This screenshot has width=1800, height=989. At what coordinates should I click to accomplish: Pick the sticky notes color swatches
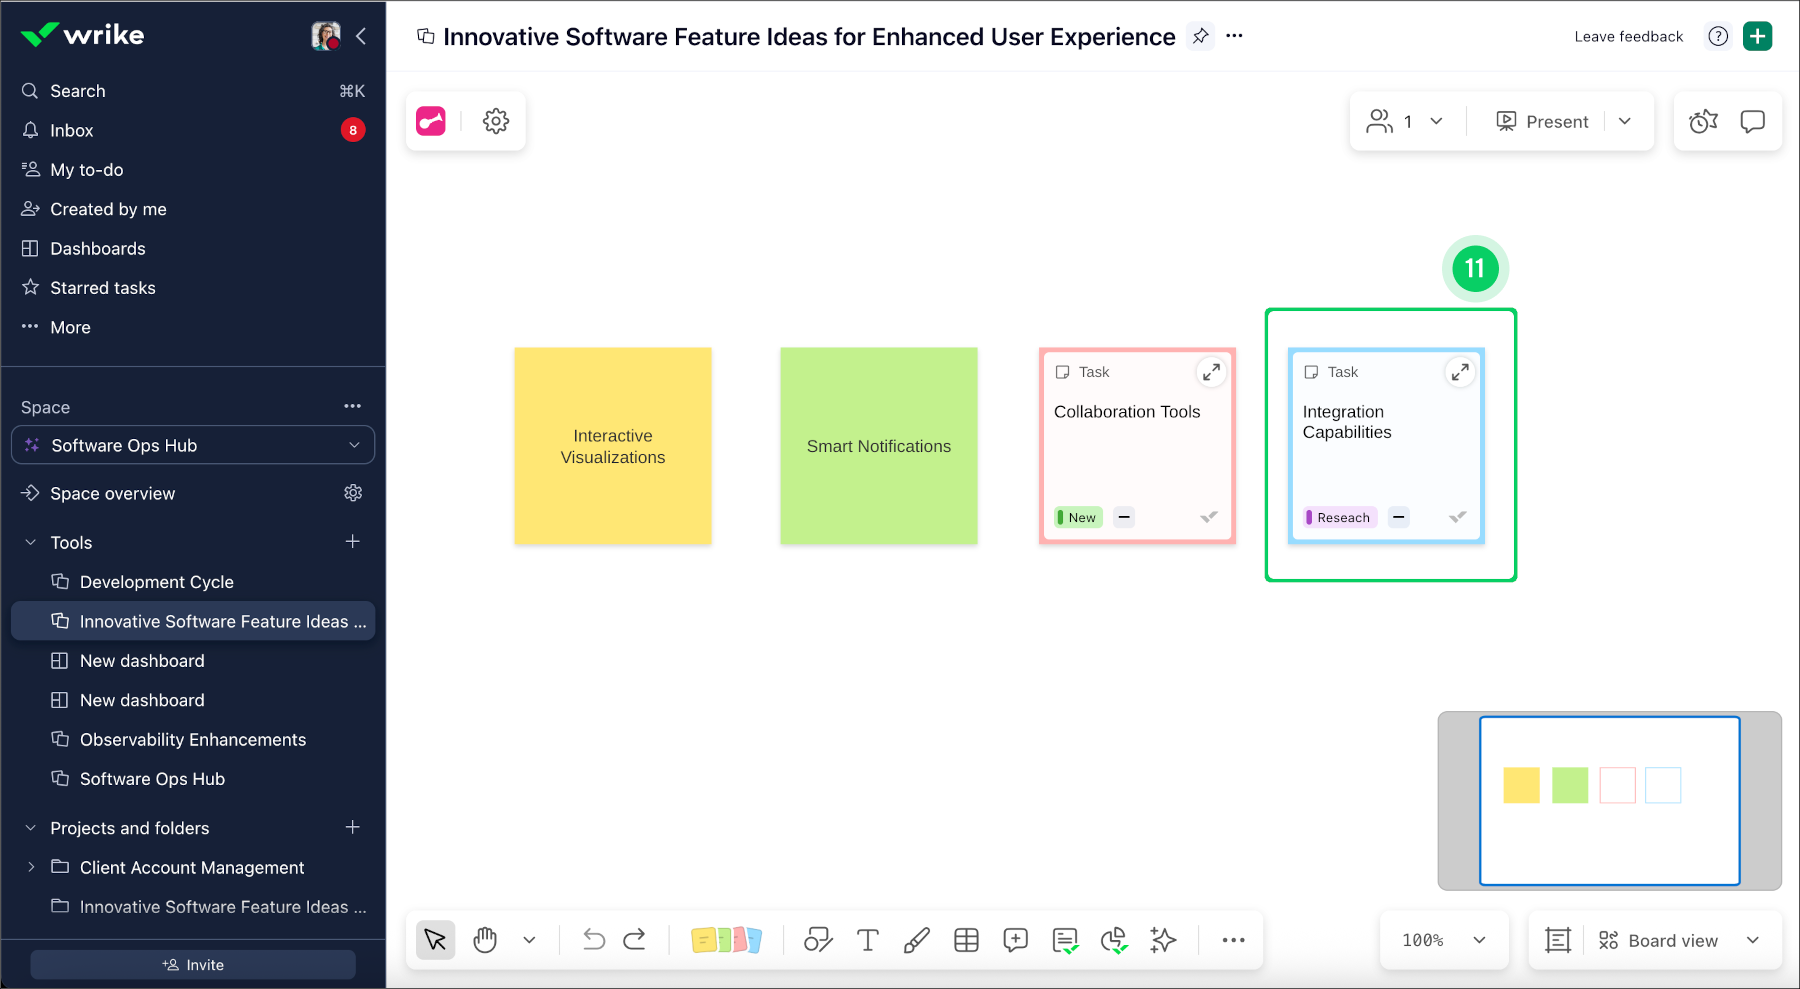coord(726,940)
